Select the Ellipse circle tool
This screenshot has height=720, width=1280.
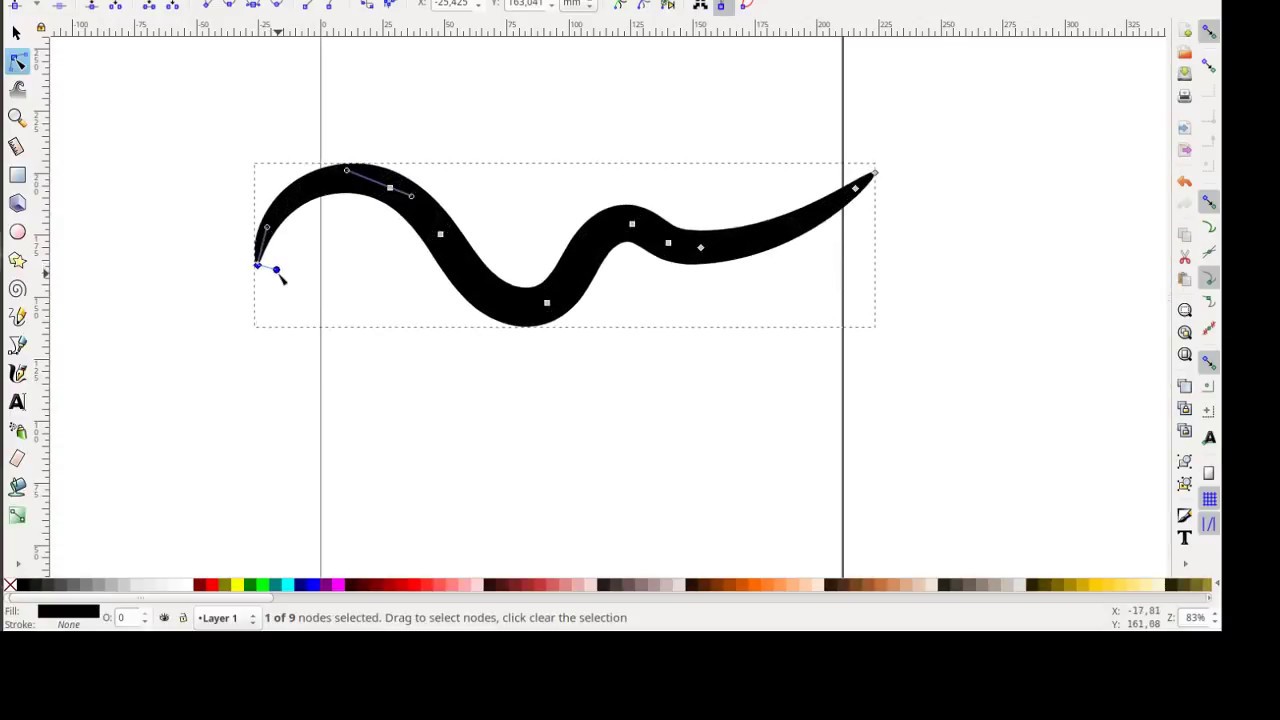tap(17, 232)
